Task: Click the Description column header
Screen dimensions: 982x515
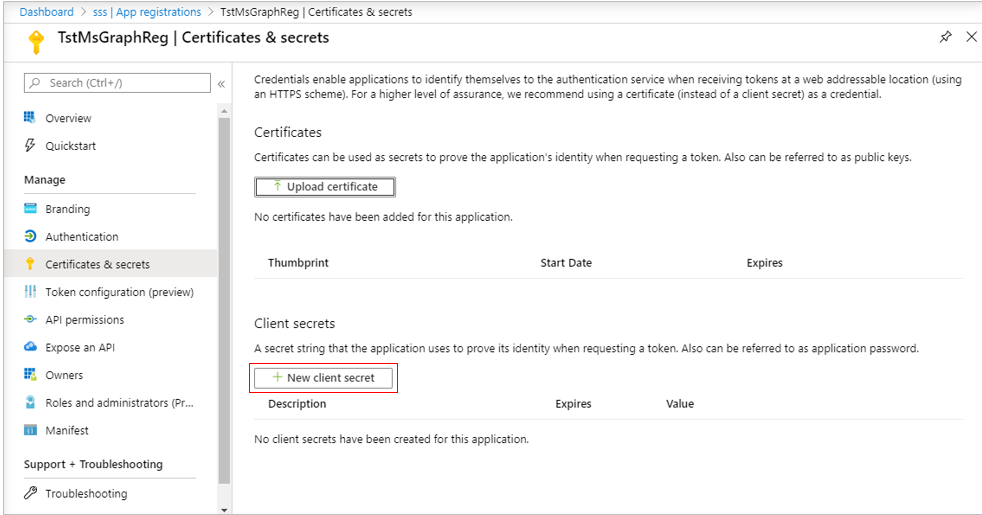Action: point(297,403)
